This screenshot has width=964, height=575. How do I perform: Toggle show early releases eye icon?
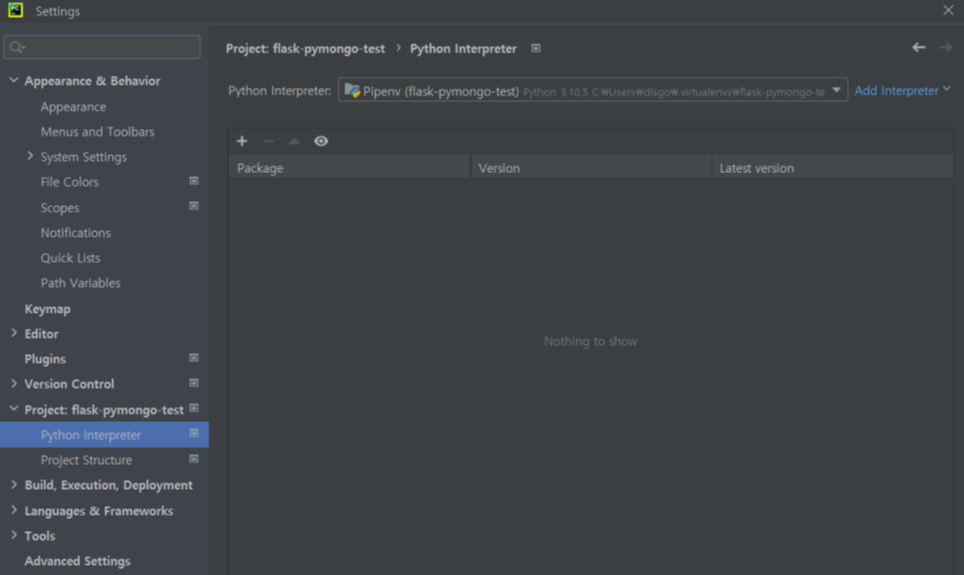pos(321,141)
